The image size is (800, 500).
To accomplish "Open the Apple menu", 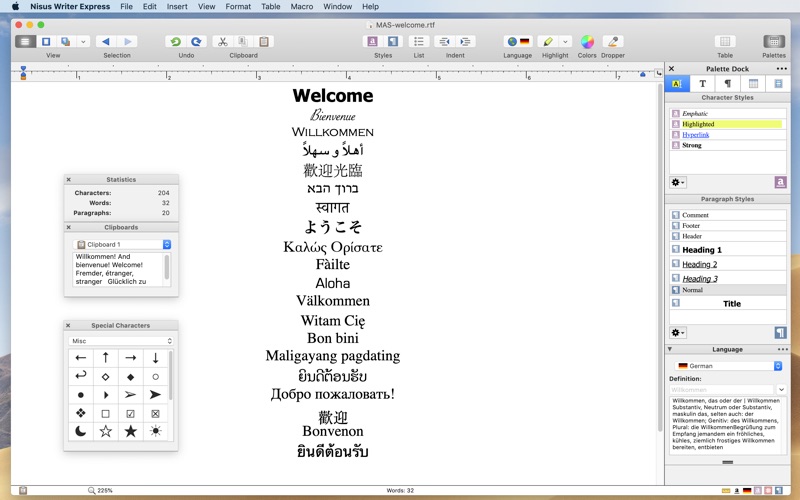I will point(15,7).
